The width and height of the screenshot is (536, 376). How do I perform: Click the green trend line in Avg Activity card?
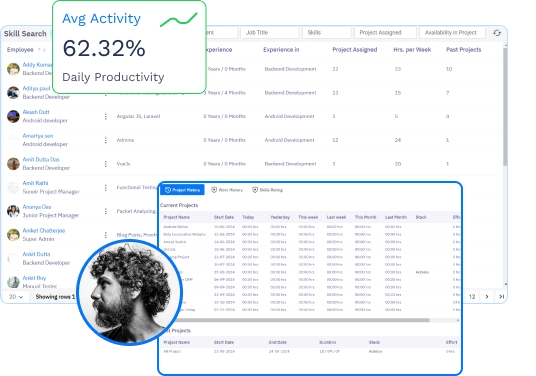[x=179, y=20]
